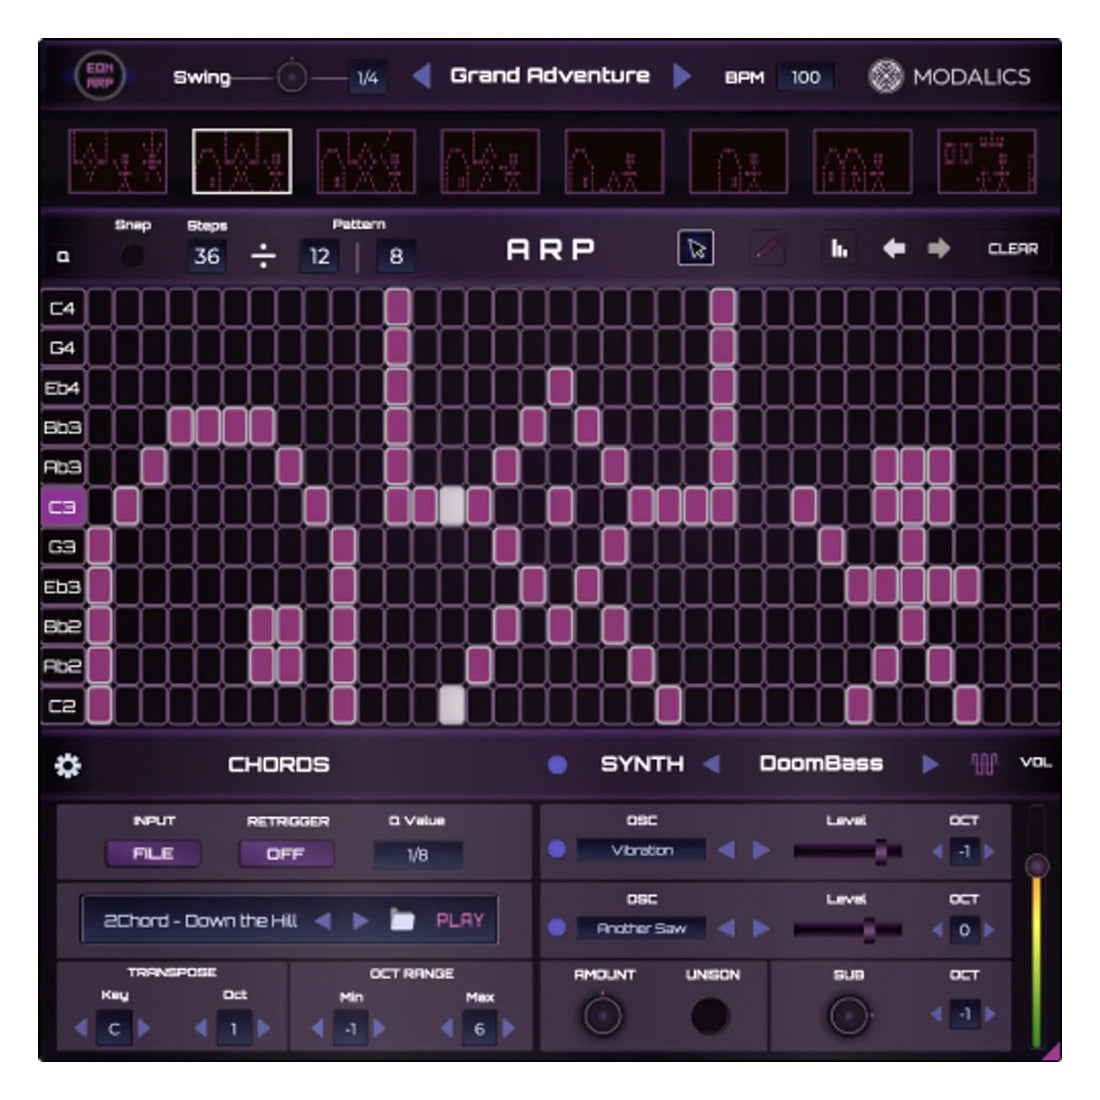Decrease Transpose Key from C
Viewport: 1100px width, 1100px height.
tap(81, 1028)
